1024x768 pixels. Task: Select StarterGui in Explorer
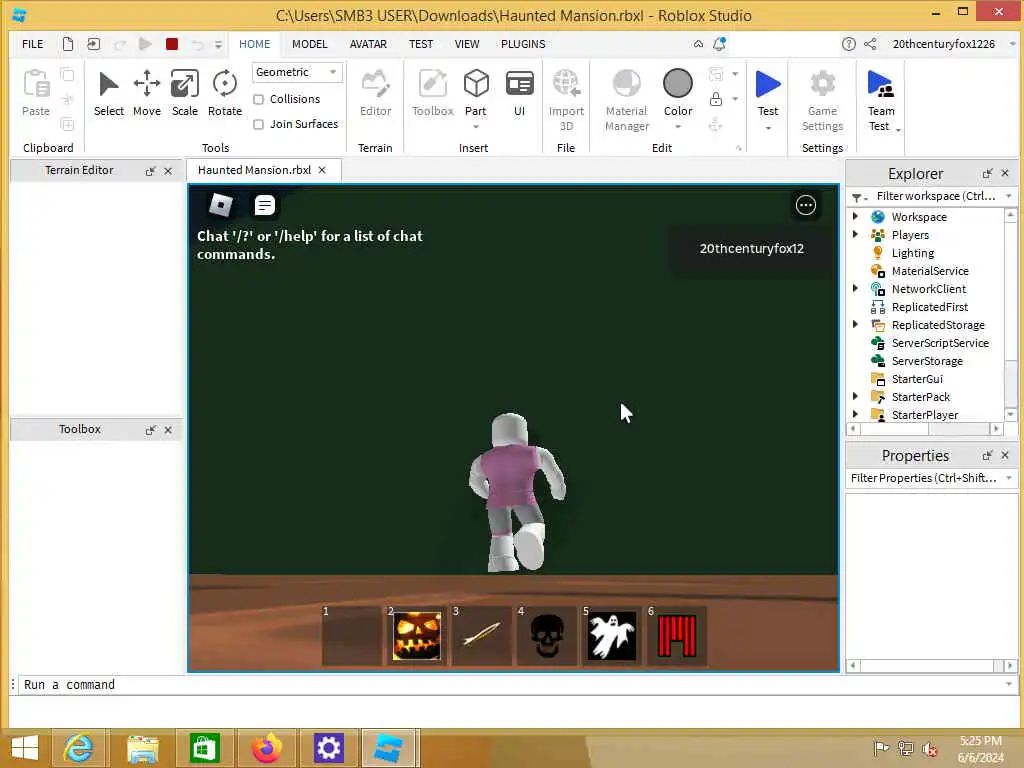[x=917, y=379]
